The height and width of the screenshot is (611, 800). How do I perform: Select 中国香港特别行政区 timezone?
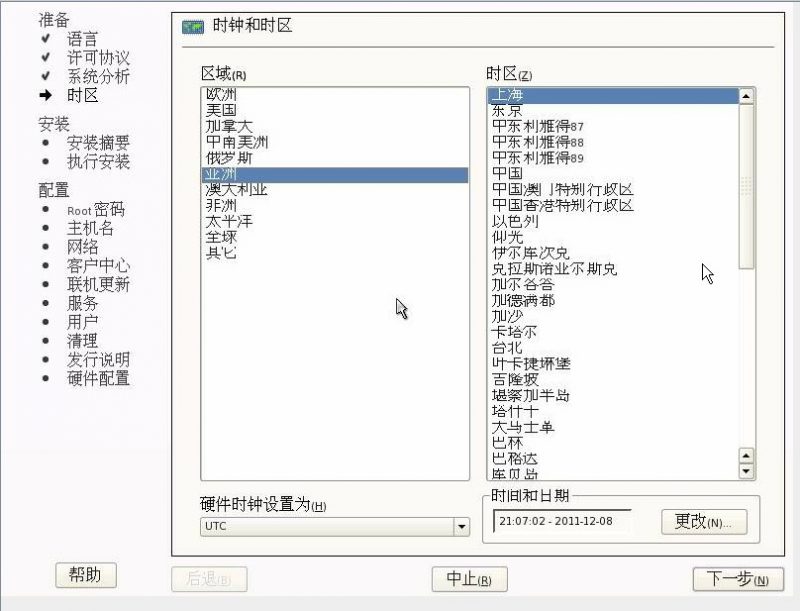pos(563,205)
